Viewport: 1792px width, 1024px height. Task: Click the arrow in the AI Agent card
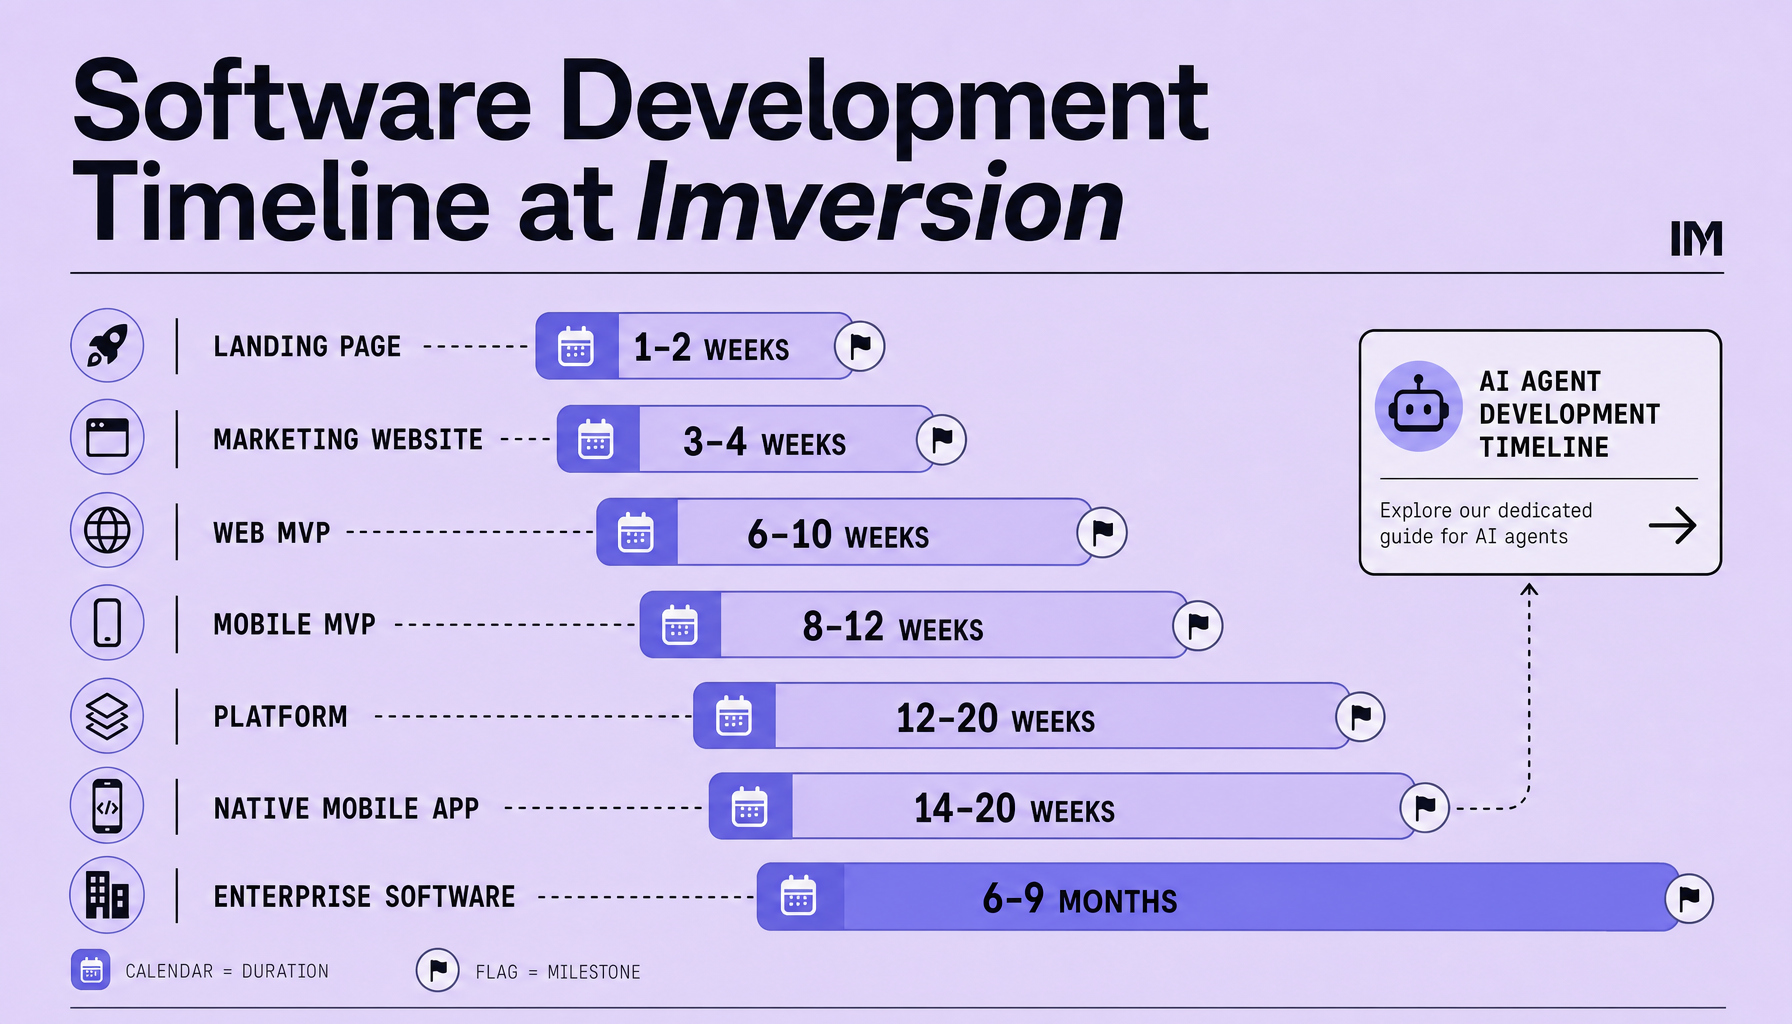1673,525
